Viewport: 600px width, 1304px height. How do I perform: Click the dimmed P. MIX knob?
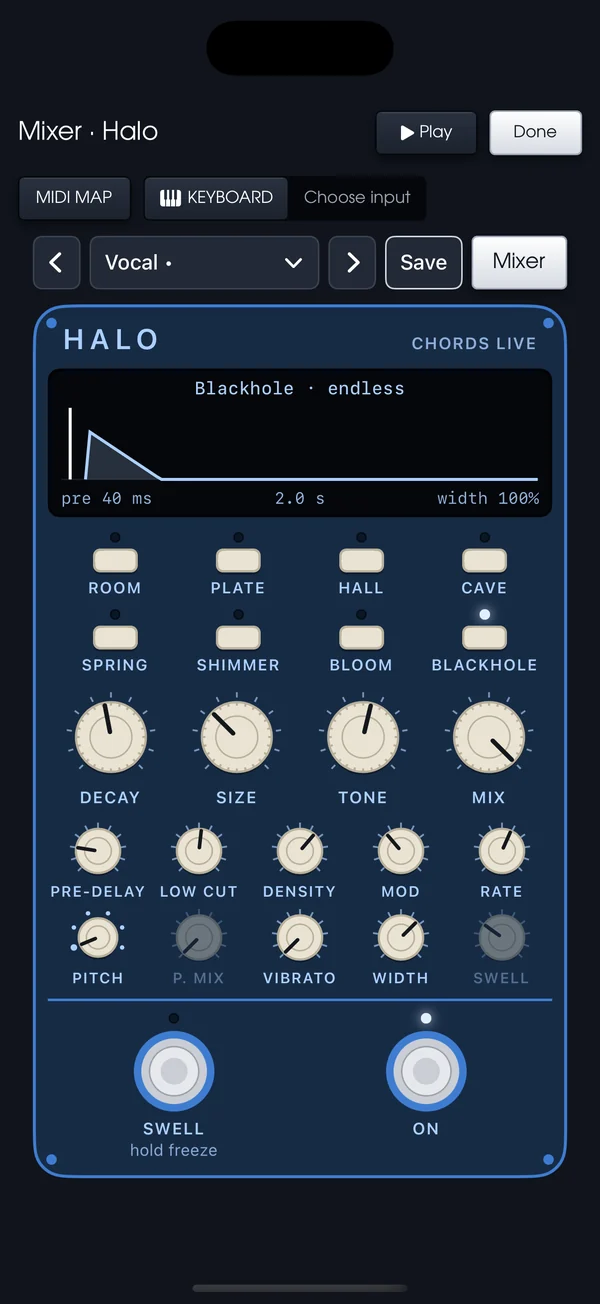[199, 938]
